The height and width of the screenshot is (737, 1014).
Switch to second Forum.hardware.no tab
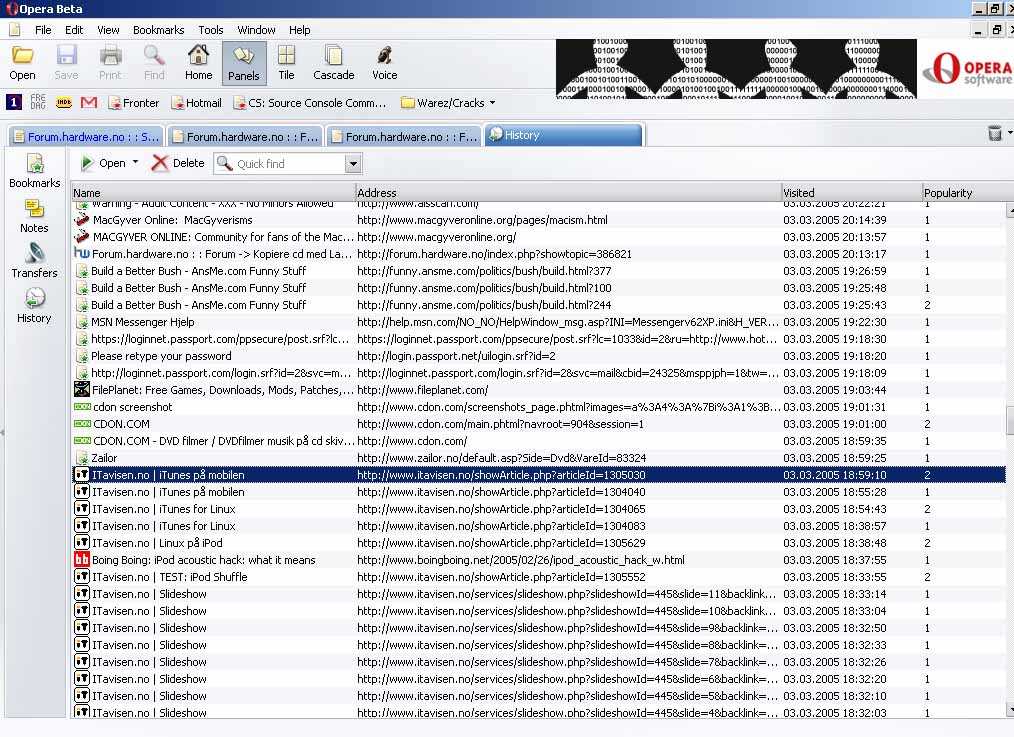coord(245,136)
